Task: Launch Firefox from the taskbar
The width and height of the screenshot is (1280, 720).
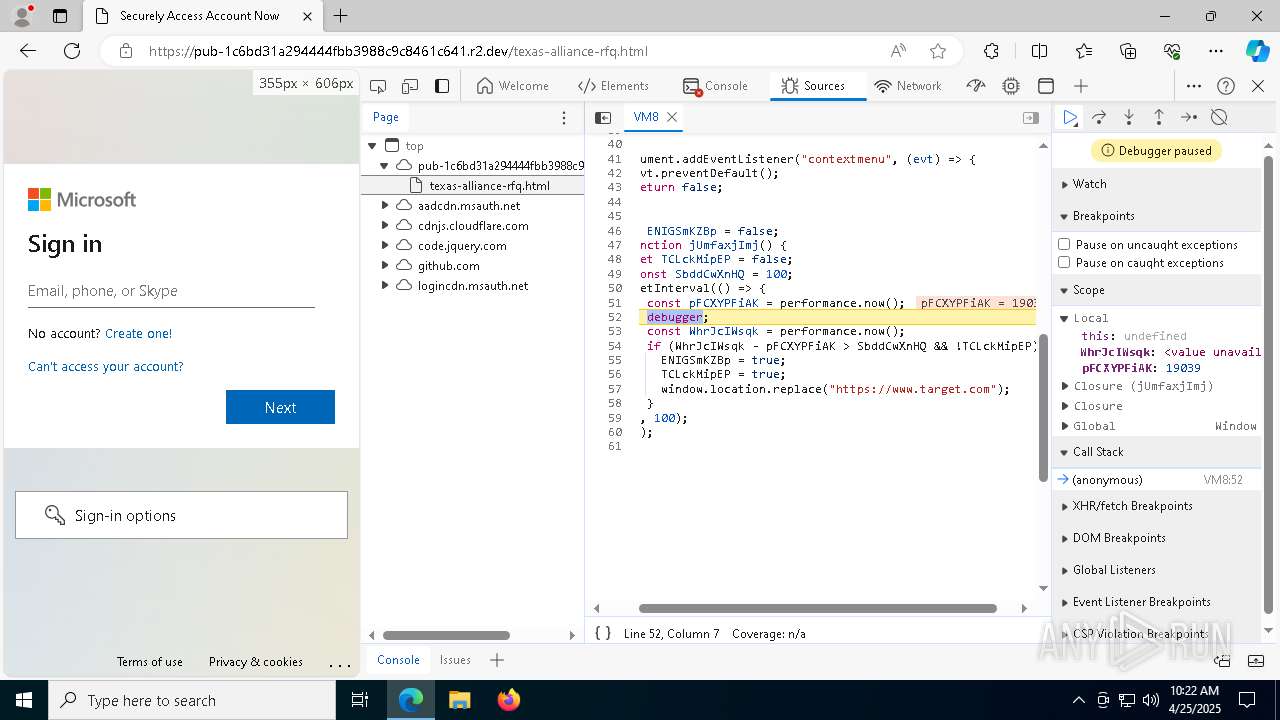Action: [508, 700]
